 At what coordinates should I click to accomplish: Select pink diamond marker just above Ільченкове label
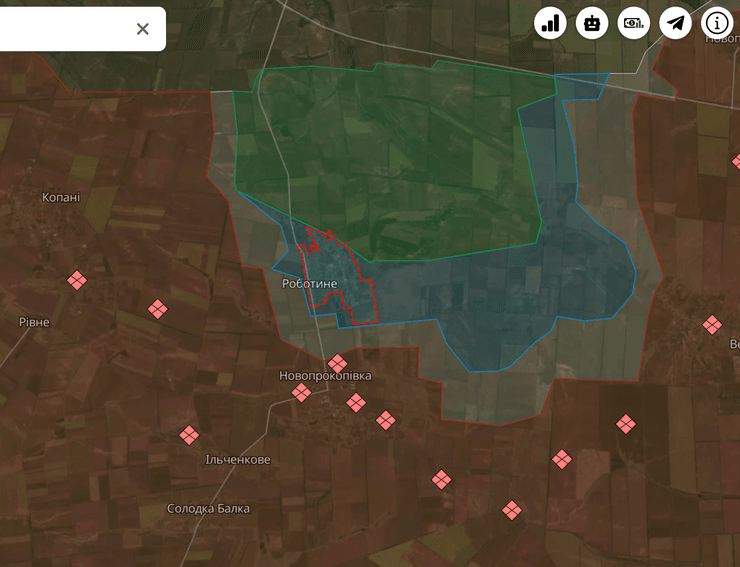(189, 435)
